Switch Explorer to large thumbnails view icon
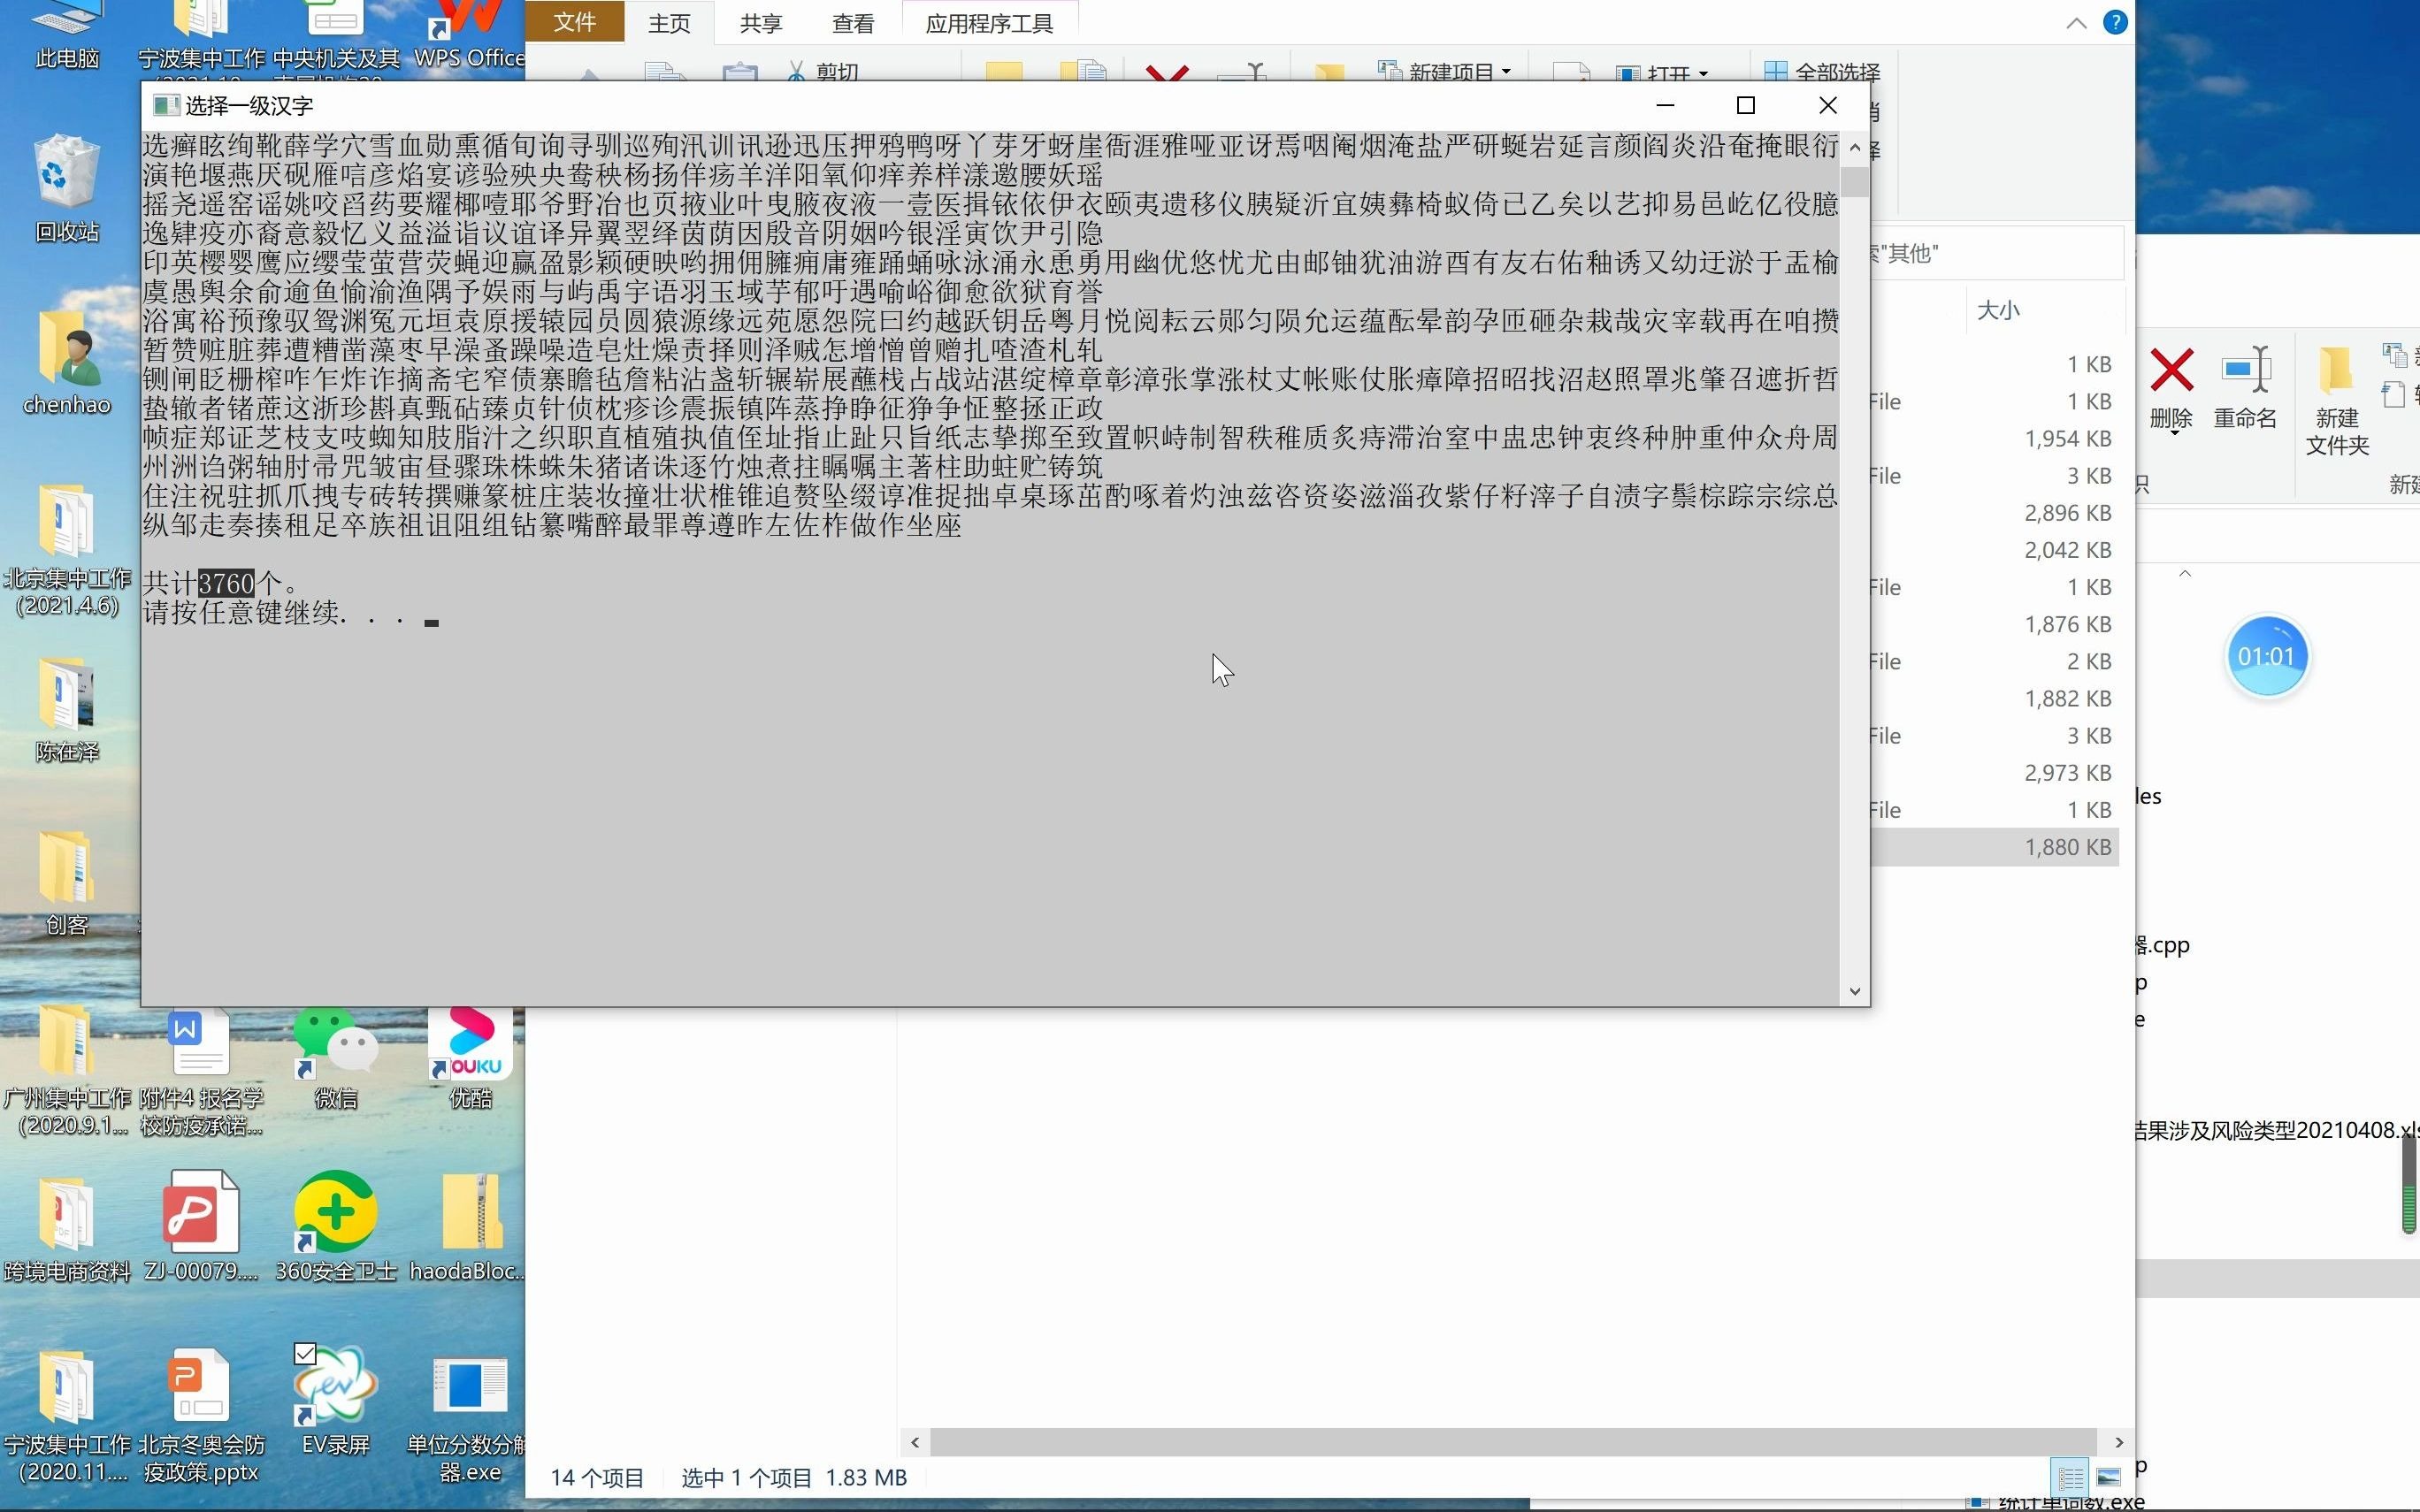The image size is (2420, 1512). 2108,1477
